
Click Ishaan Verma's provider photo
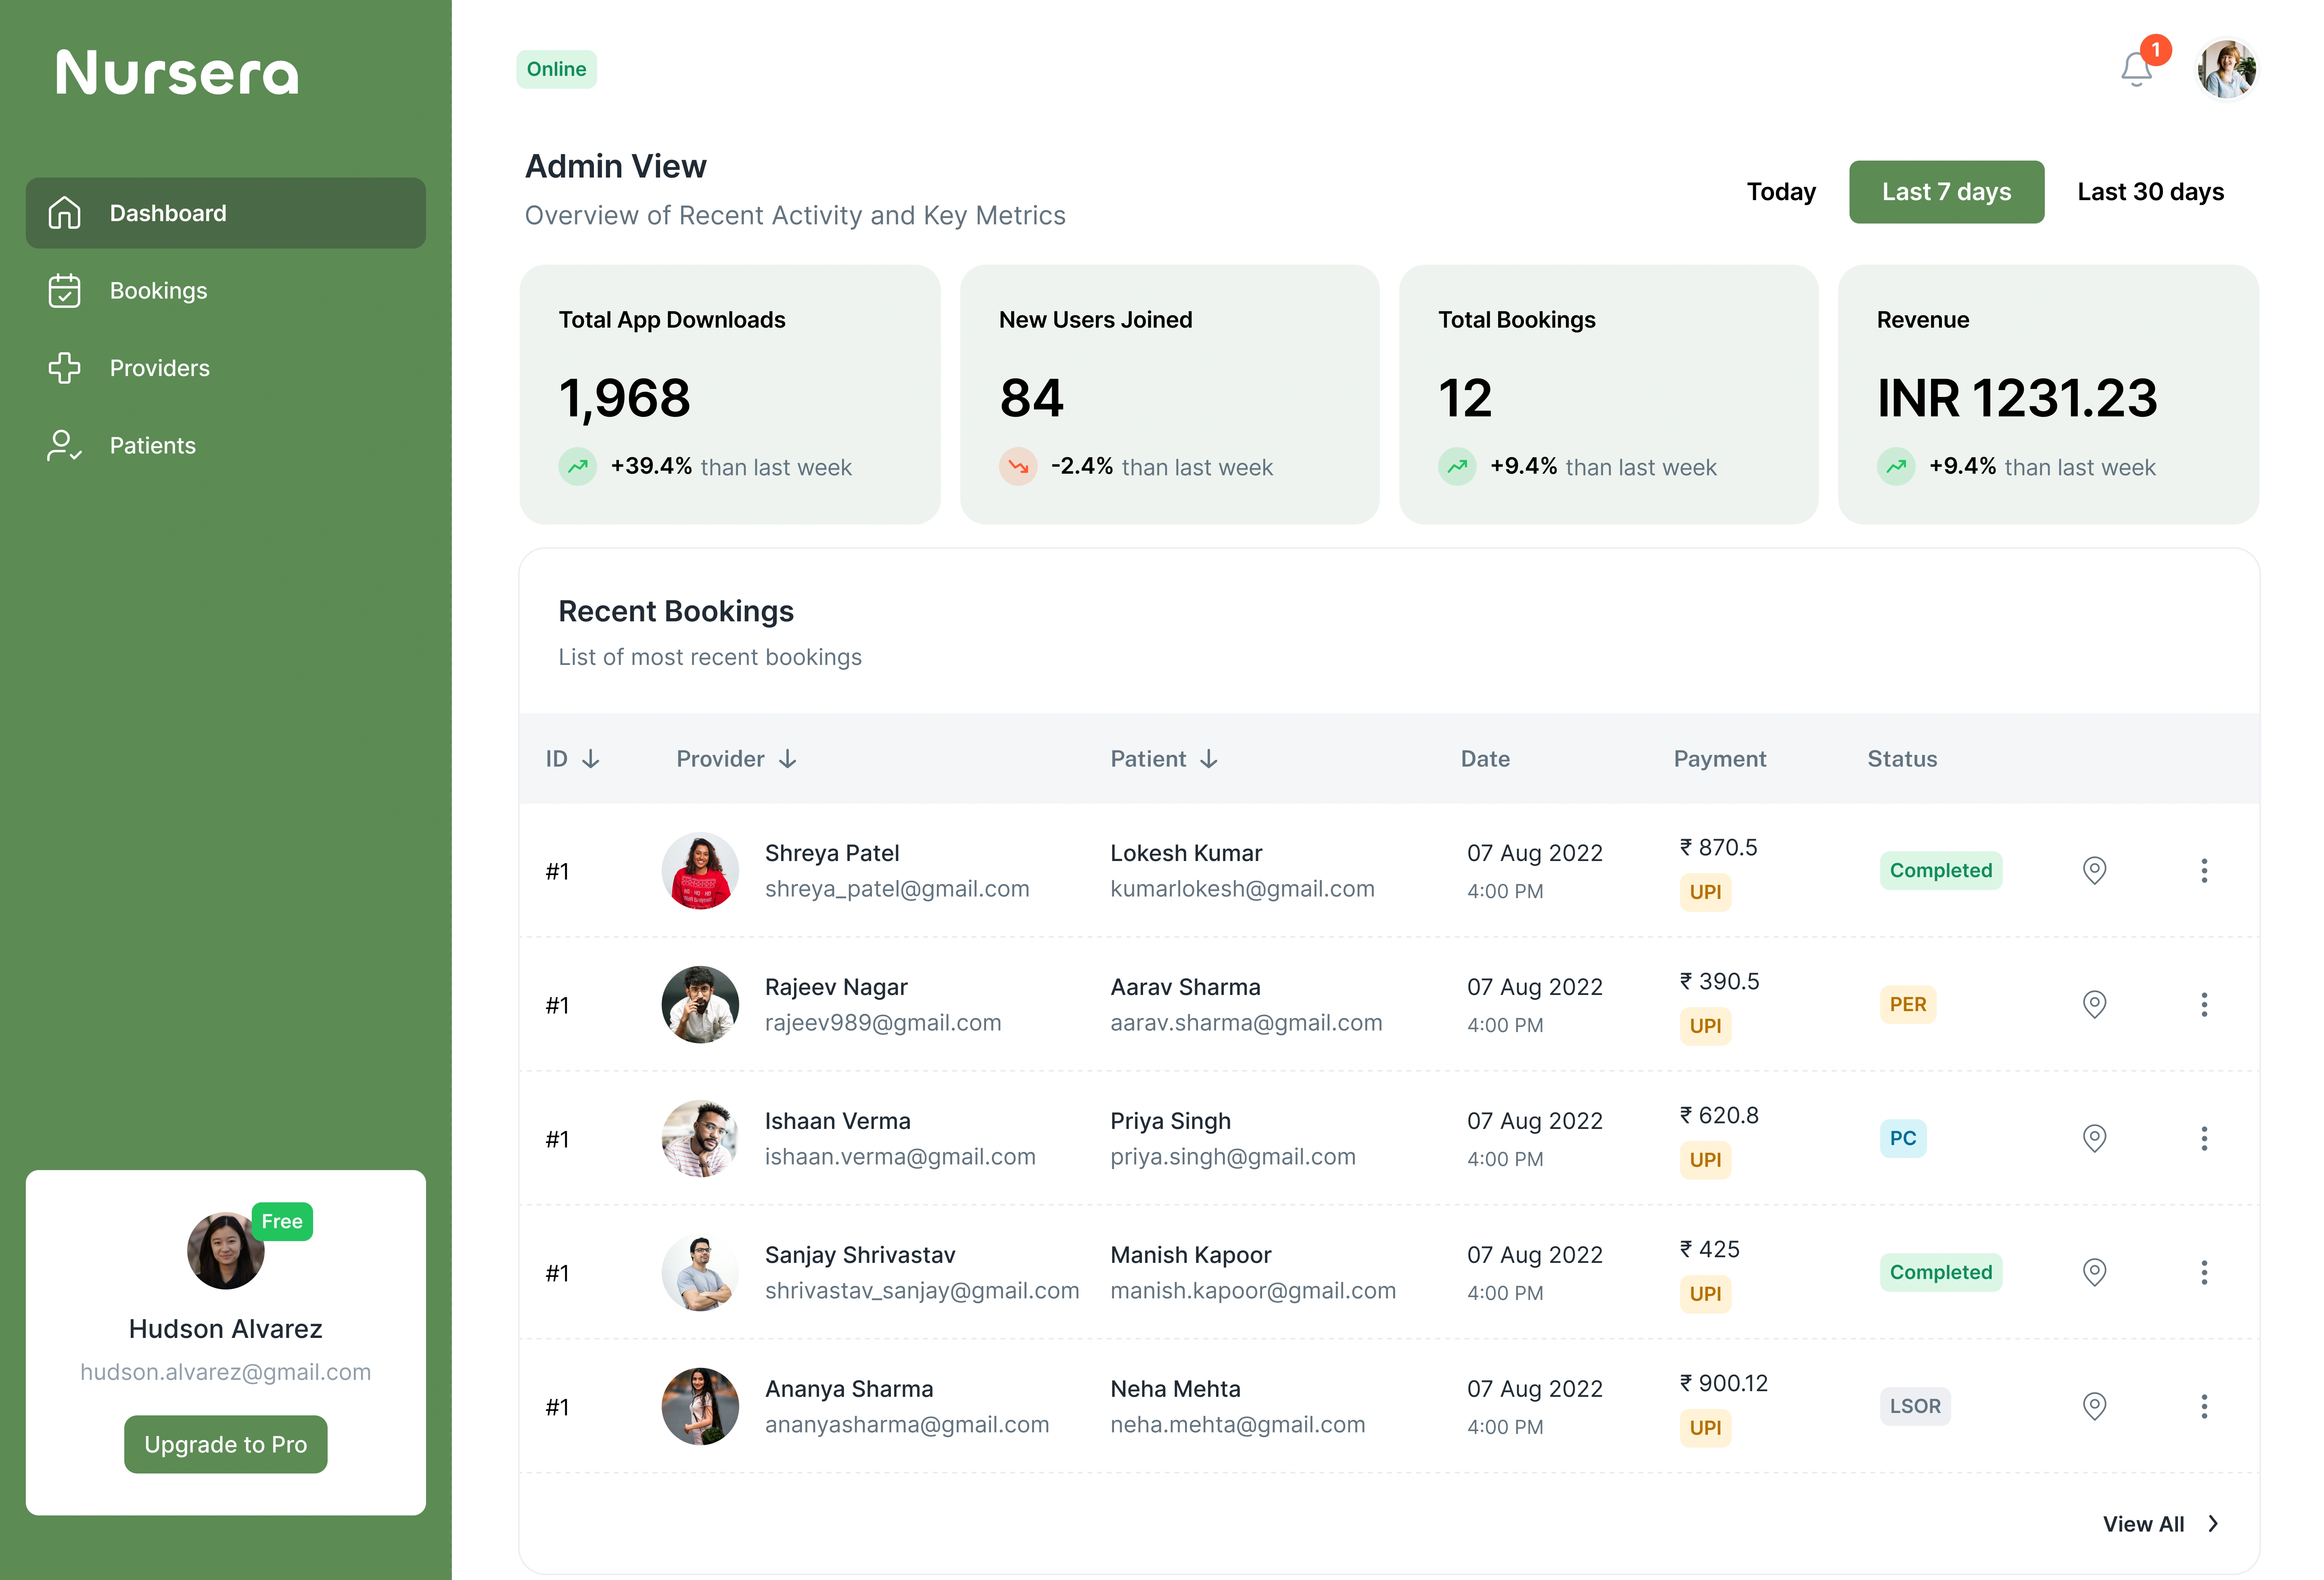[700, 1138]
